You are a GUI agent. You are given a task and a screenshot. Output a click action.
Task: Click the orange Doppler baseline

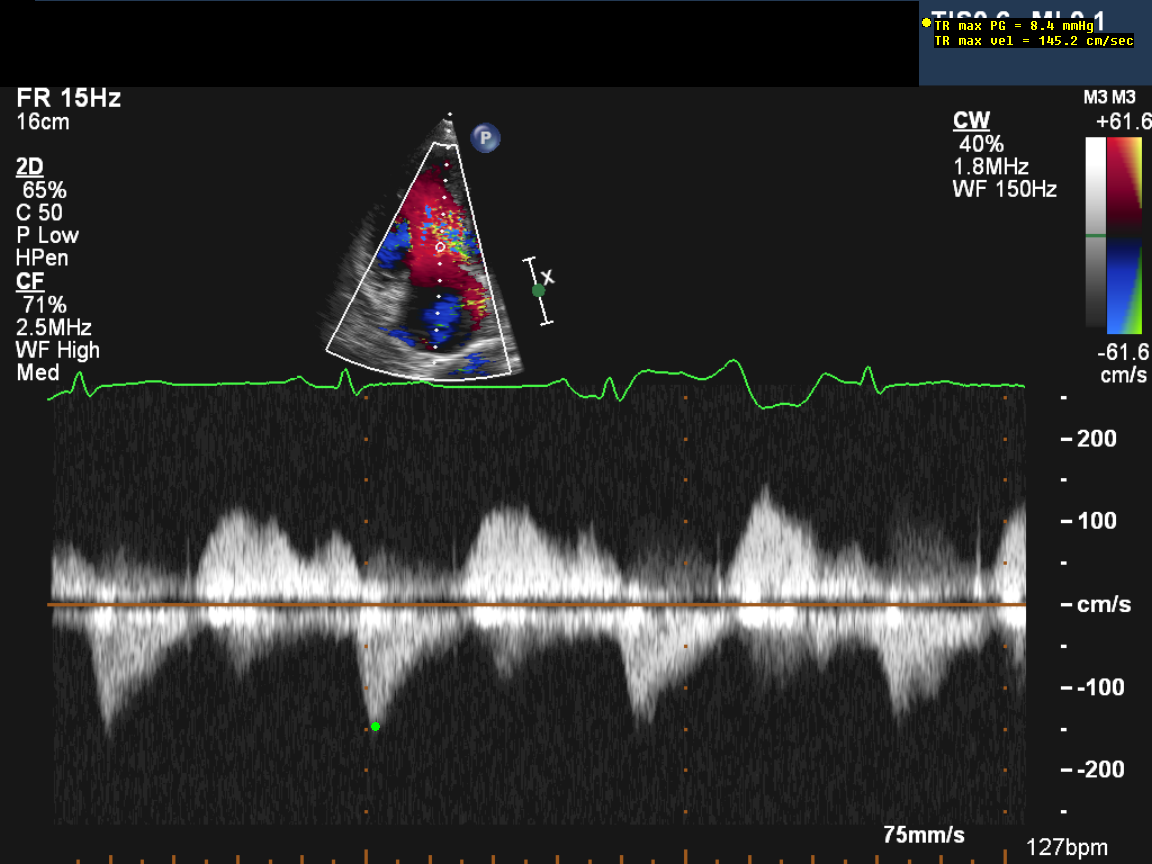click(540, 605)
